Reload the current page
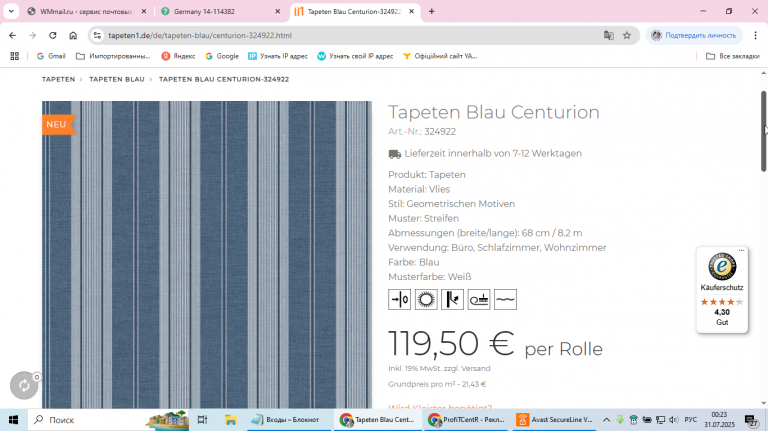Image resolution: width=768 pixels, height=431 pixels. tap(53, 35)
